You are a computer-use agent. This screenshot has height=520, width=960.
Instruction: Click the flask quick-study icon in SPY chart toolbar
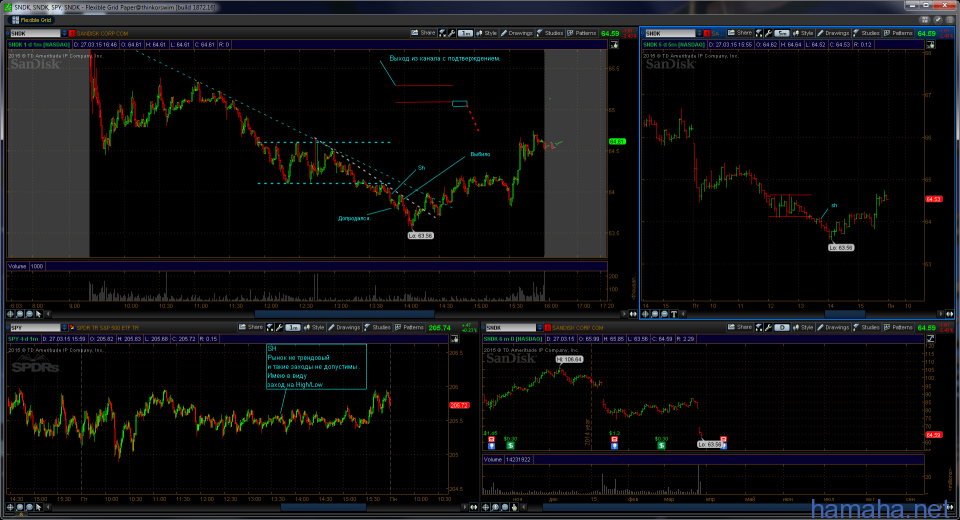(270, 328)
